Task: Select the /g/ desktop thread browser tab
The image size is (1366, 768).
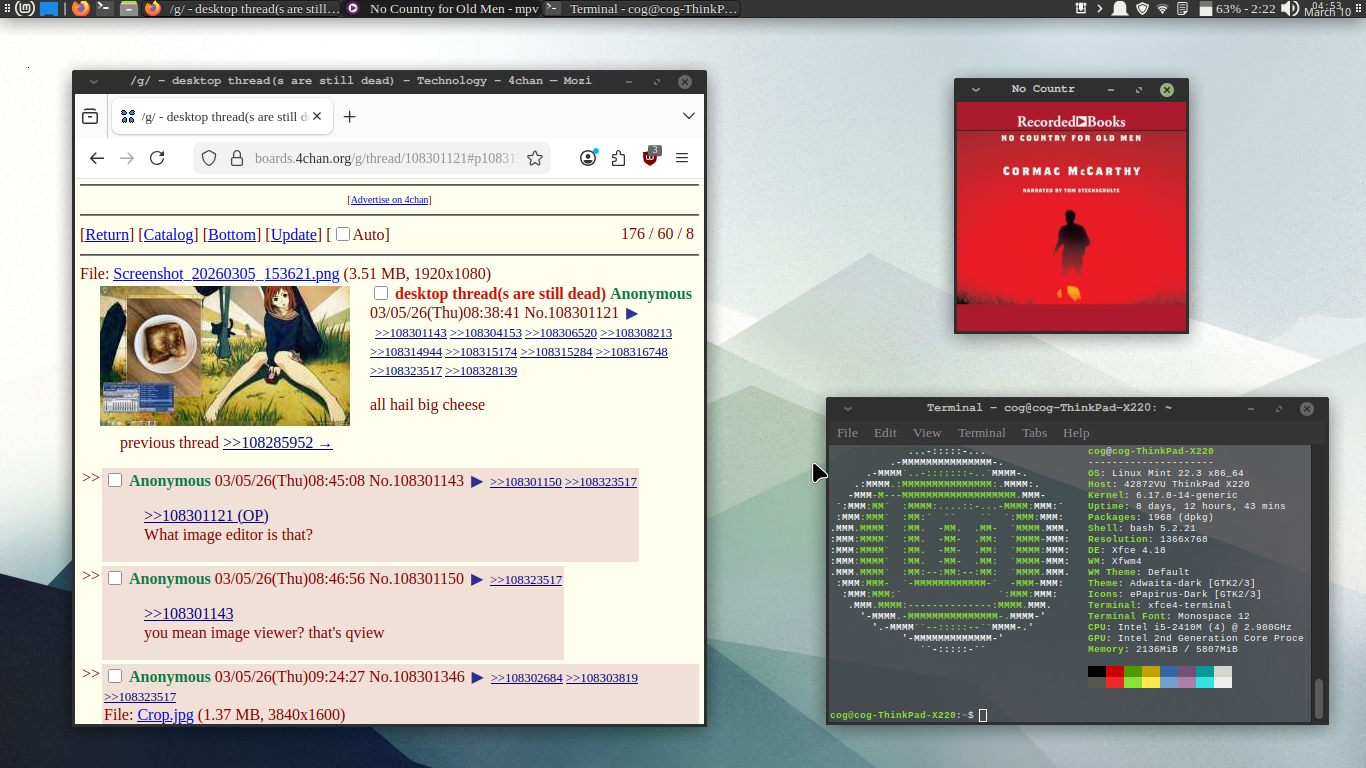Action: (222, 116)
